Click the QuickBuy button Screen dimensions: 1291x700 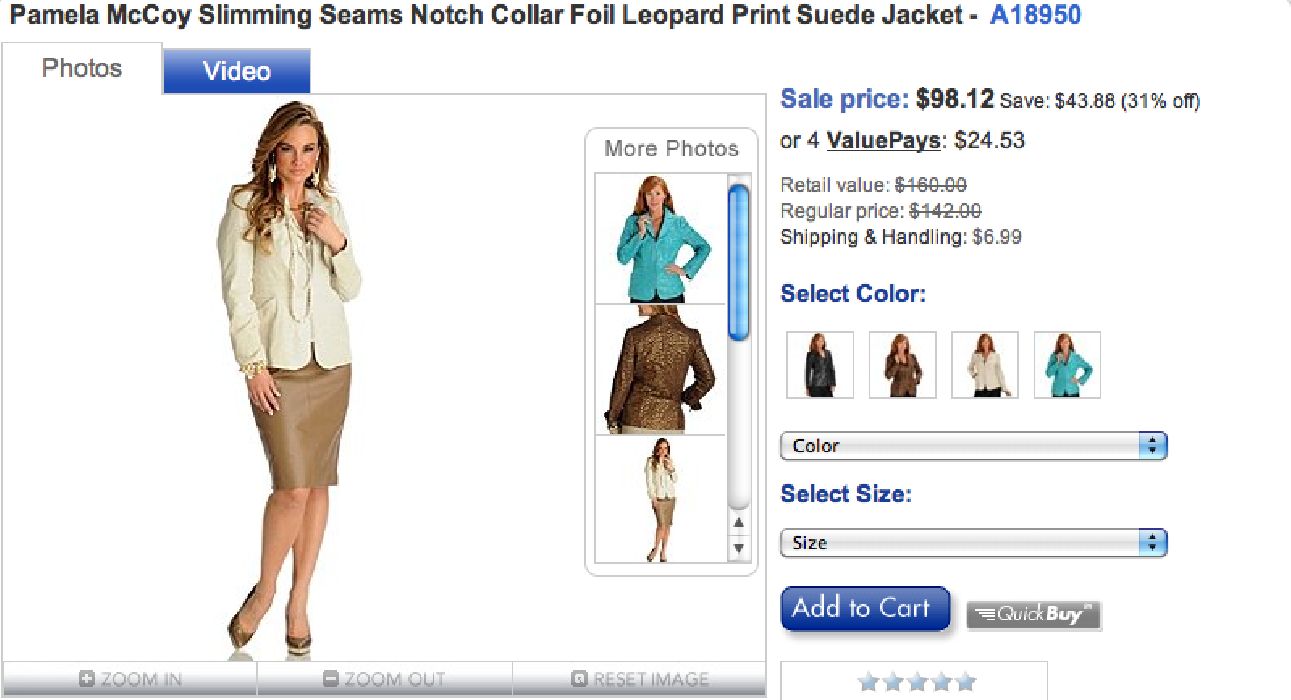[x=1033, y=614]
